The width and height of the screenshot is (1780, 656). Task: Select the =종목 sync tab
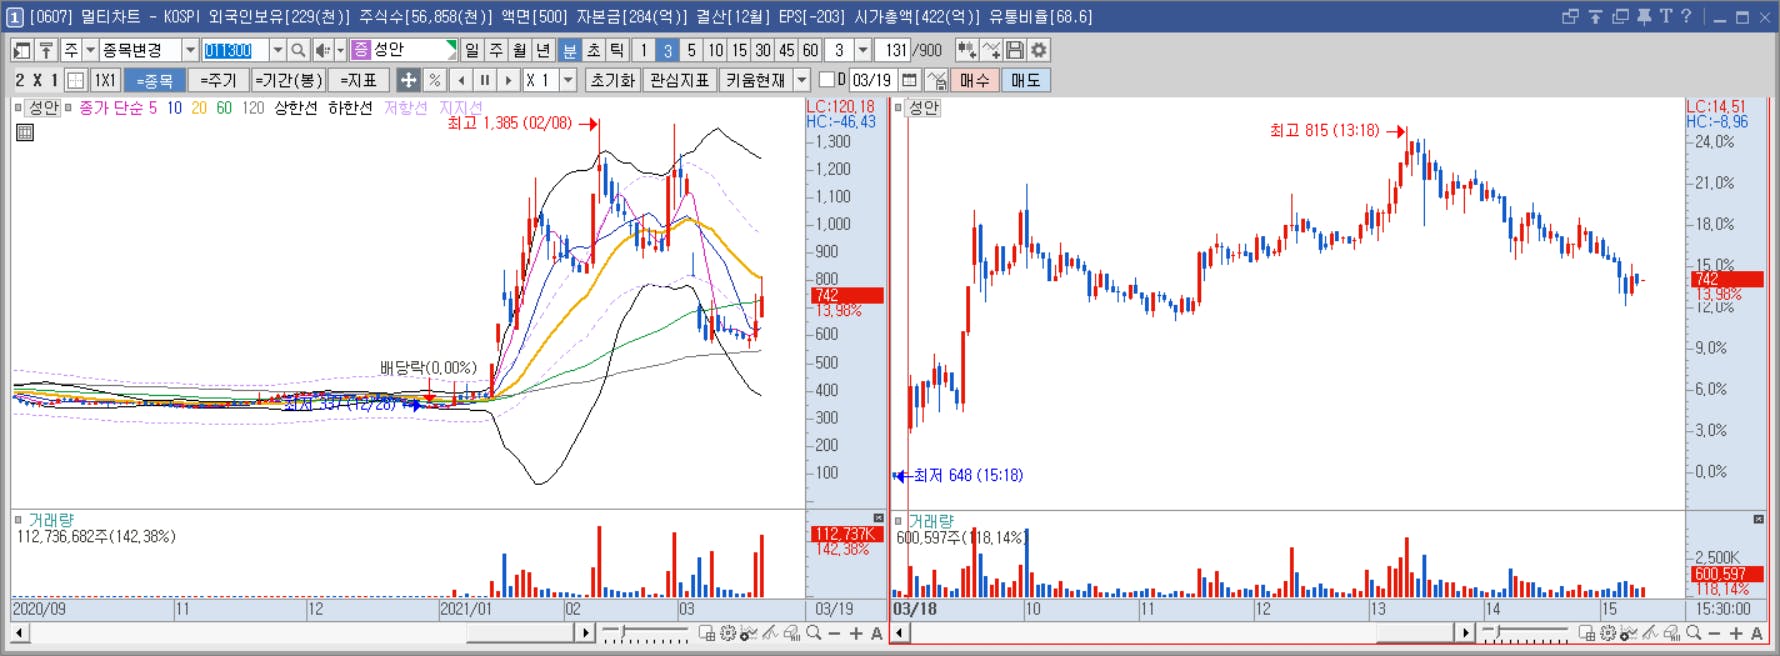click(x=155, y=80)
